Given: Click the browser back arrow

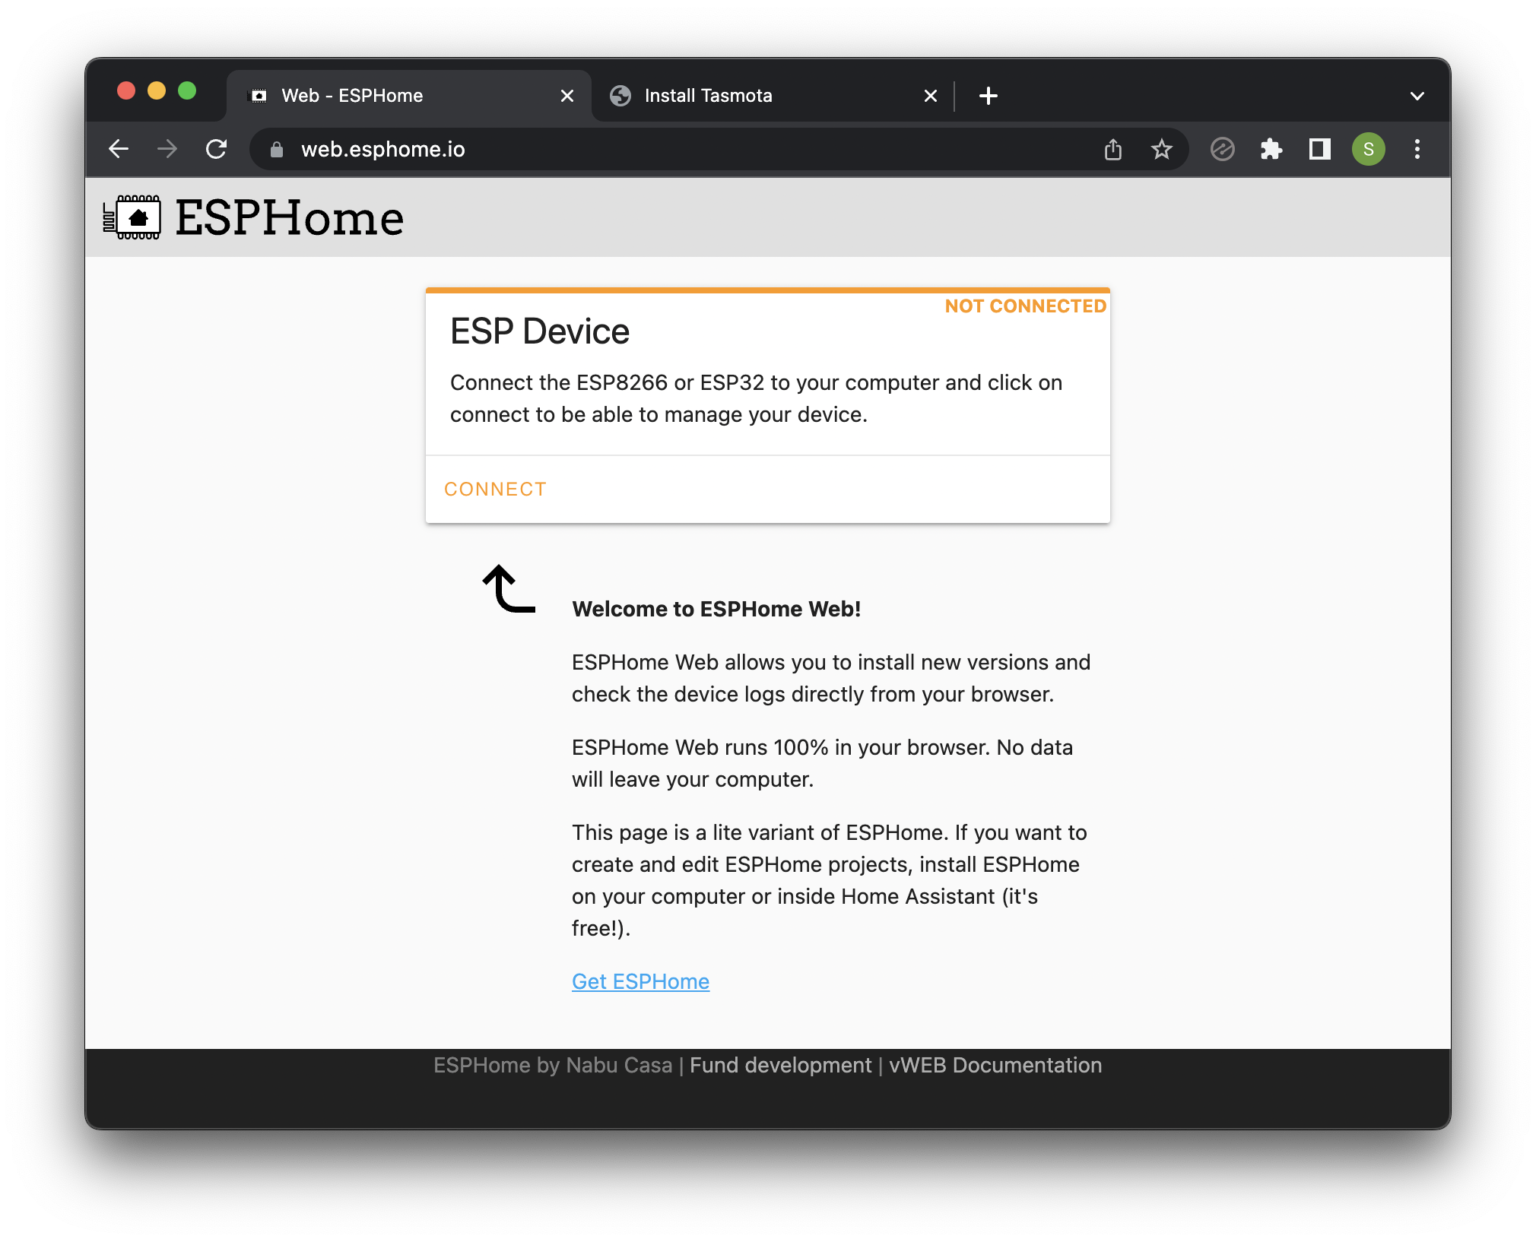Looking at the screenshot, I should tap(119, 149).
